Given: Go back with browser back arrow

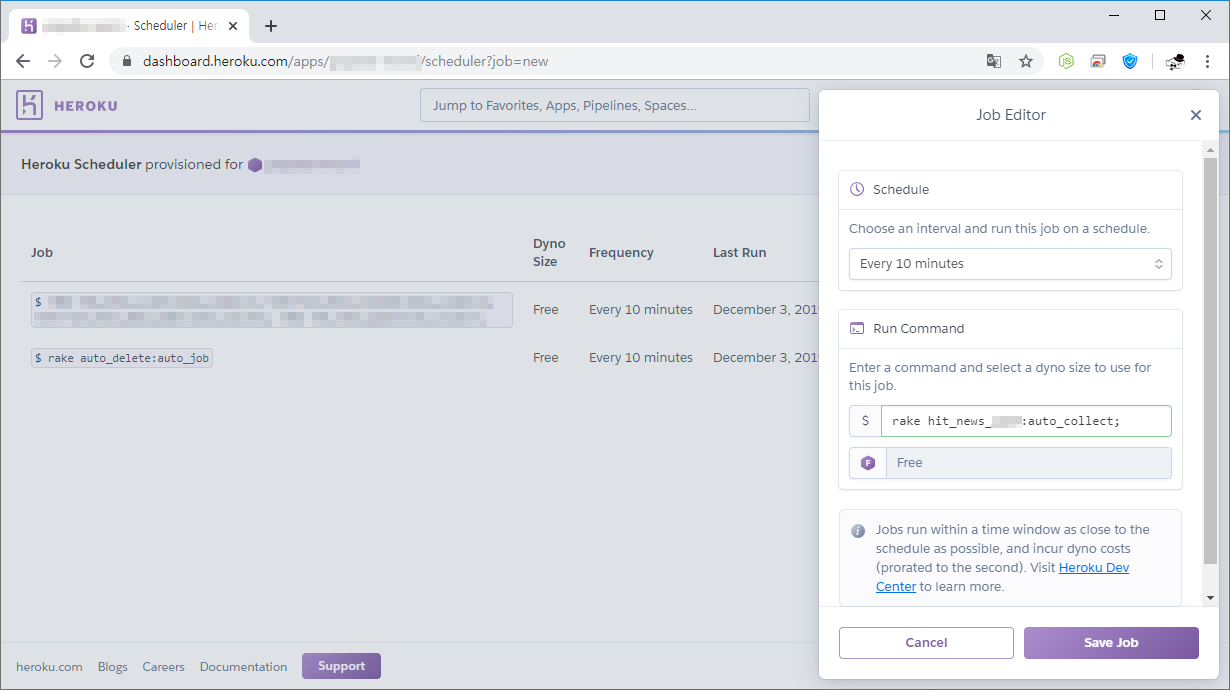Looking at the screenshot, I should click(x=23, y=61).
